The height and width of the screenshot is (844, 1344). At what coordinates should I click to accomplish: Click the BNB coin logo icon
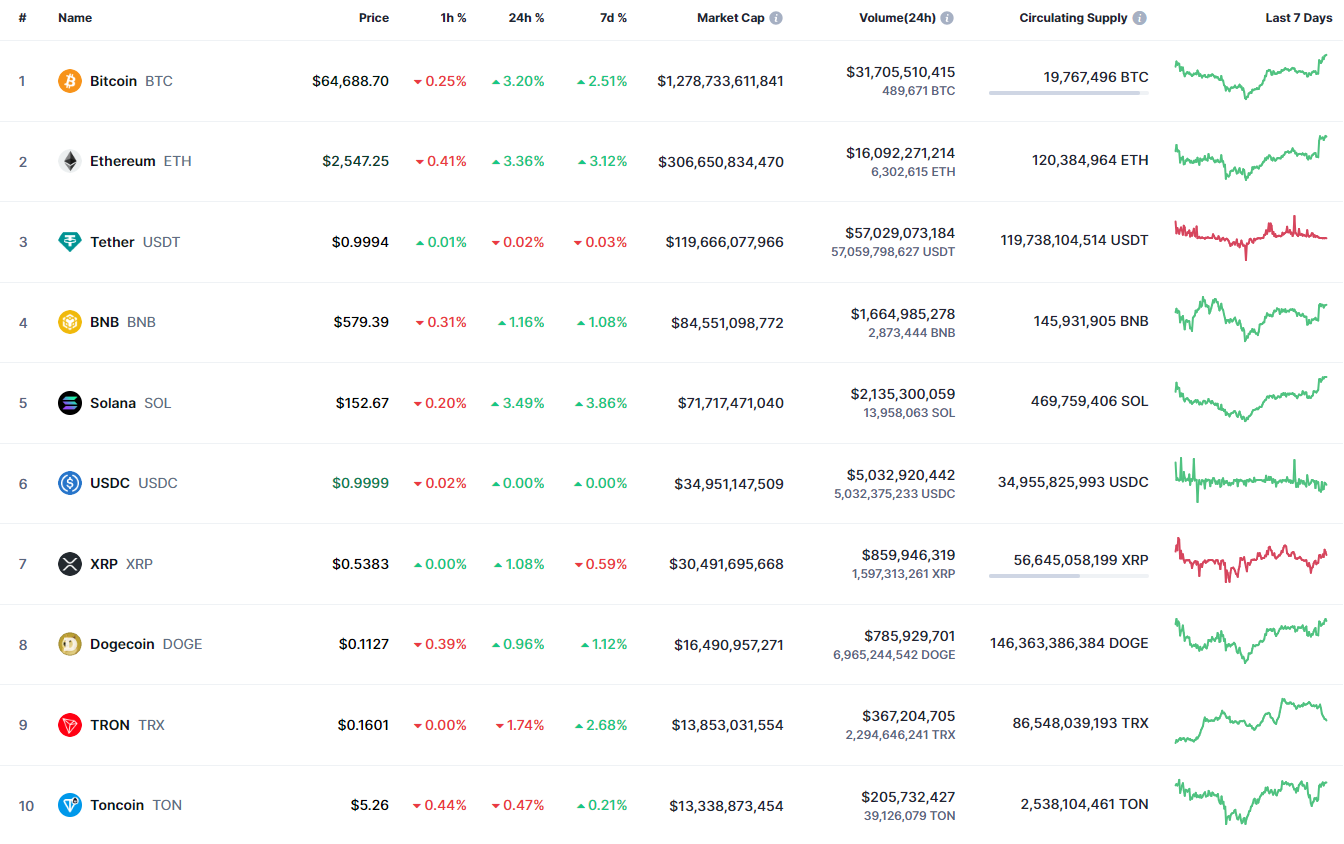70,322
